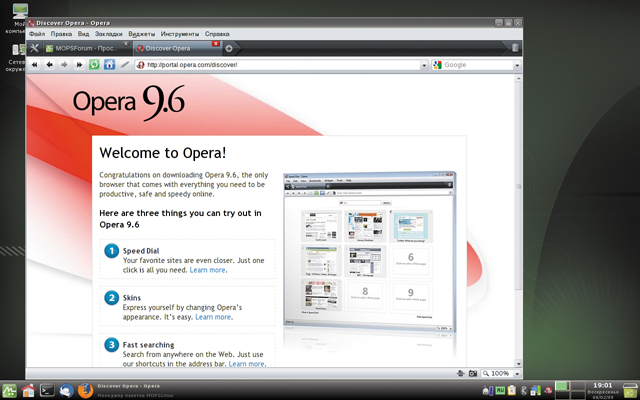Open the home folder in taskbar

pyautogui.click(x=28, y=390)
